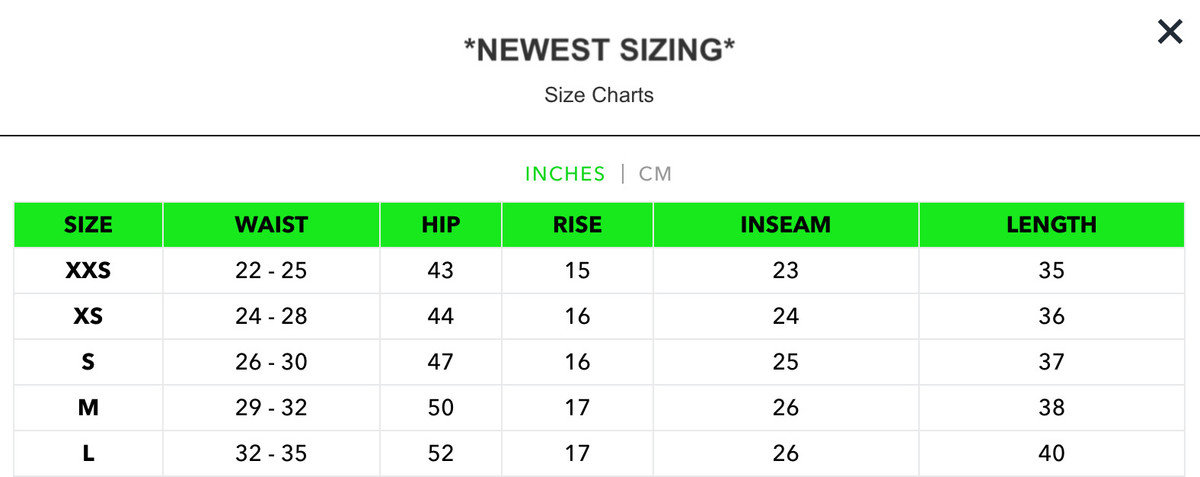Select the XS size row label
Screen dimensions: 1200x477
tap(88, 316)
